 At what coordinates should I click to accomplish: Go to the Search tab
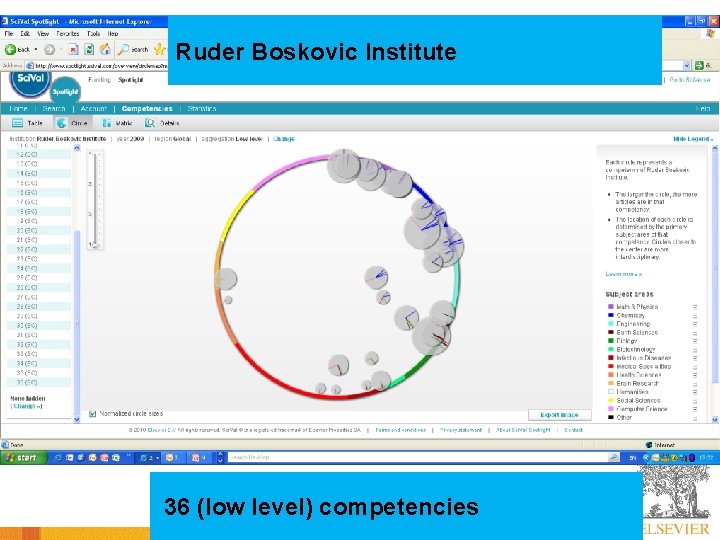point(54,108)
